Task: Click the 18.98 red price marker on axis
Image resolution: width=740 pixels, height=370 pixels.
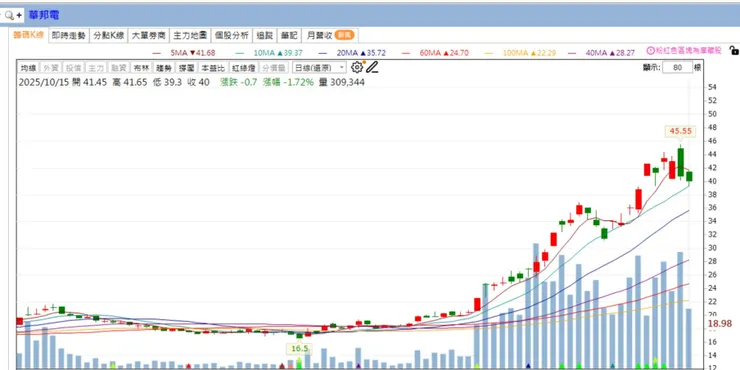Action: tap(720, 324)
